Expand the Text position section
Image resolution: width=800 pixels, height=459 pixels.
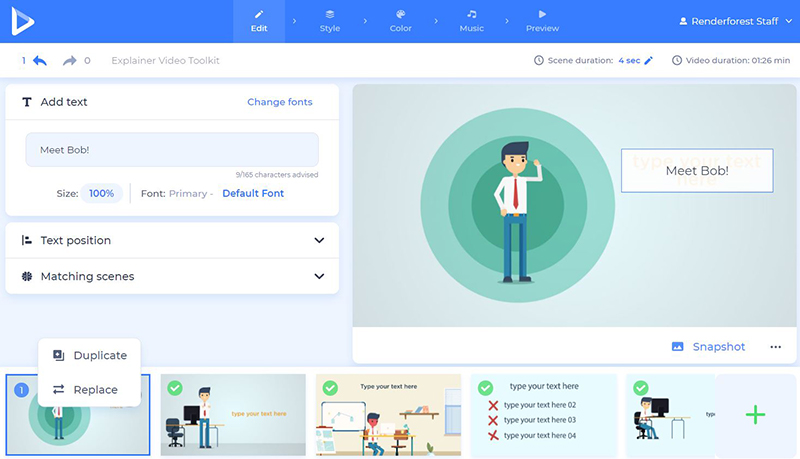[319, 240]
